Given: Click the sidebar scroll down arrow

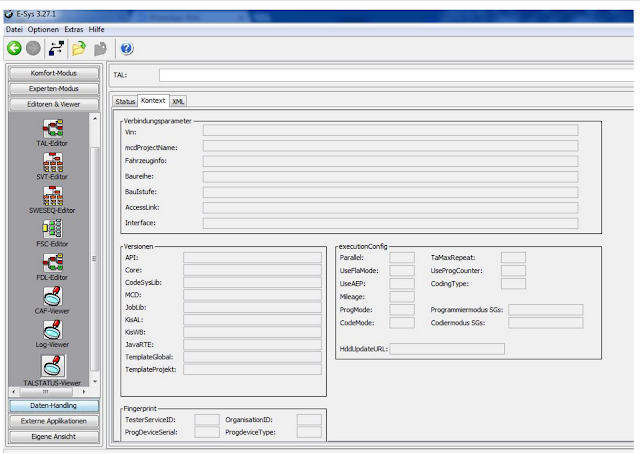Looking at the screenshot, I should [x=95, y=382].
